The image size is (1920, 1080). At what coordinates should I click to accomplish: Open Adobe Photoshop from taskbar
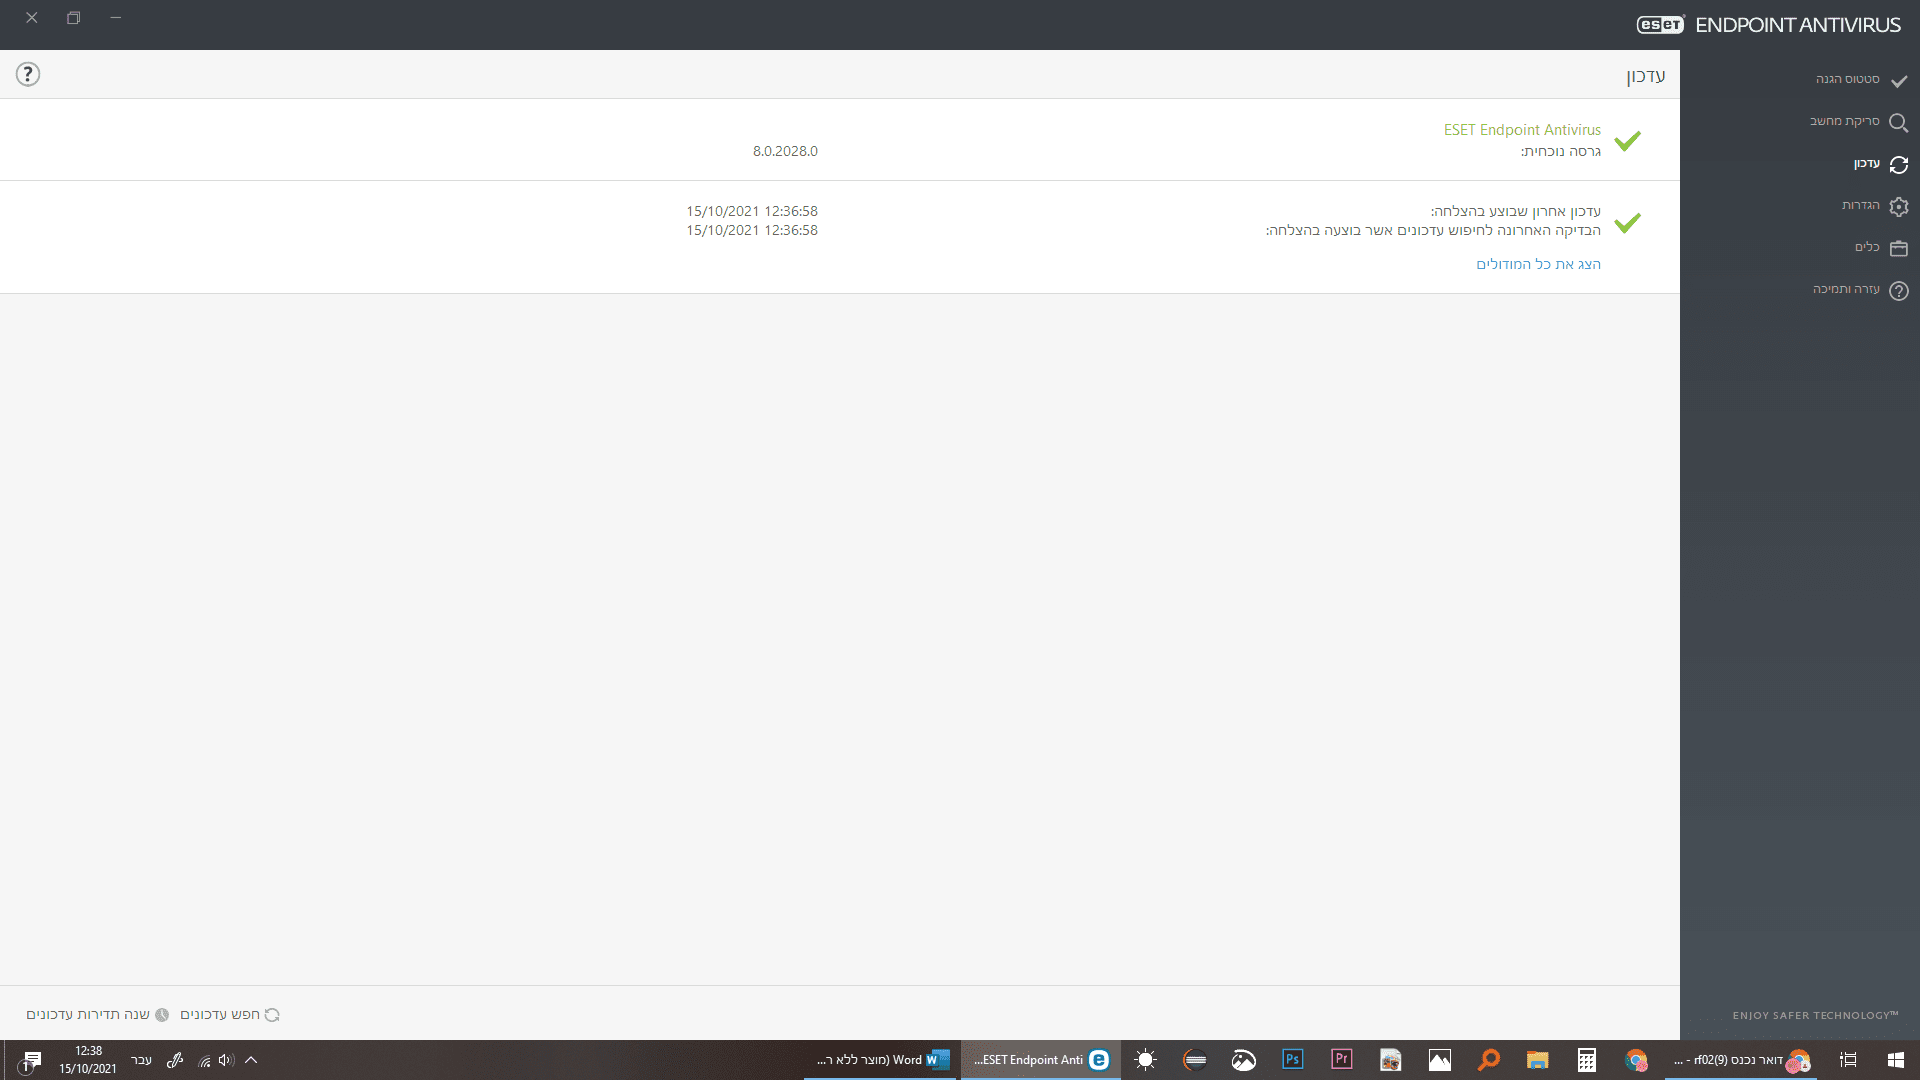1293,1060
